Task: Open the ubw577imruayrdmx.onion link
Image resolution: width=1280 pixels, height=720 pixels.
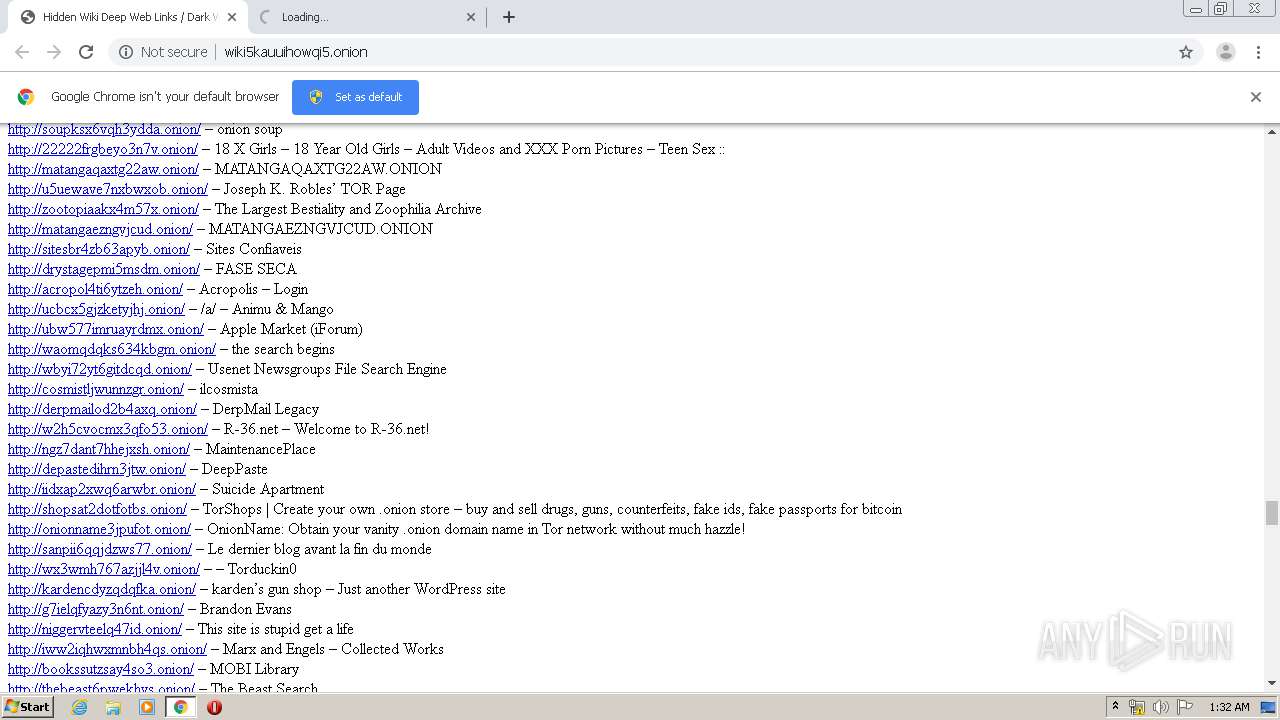Action: click(x=106, y=329)
